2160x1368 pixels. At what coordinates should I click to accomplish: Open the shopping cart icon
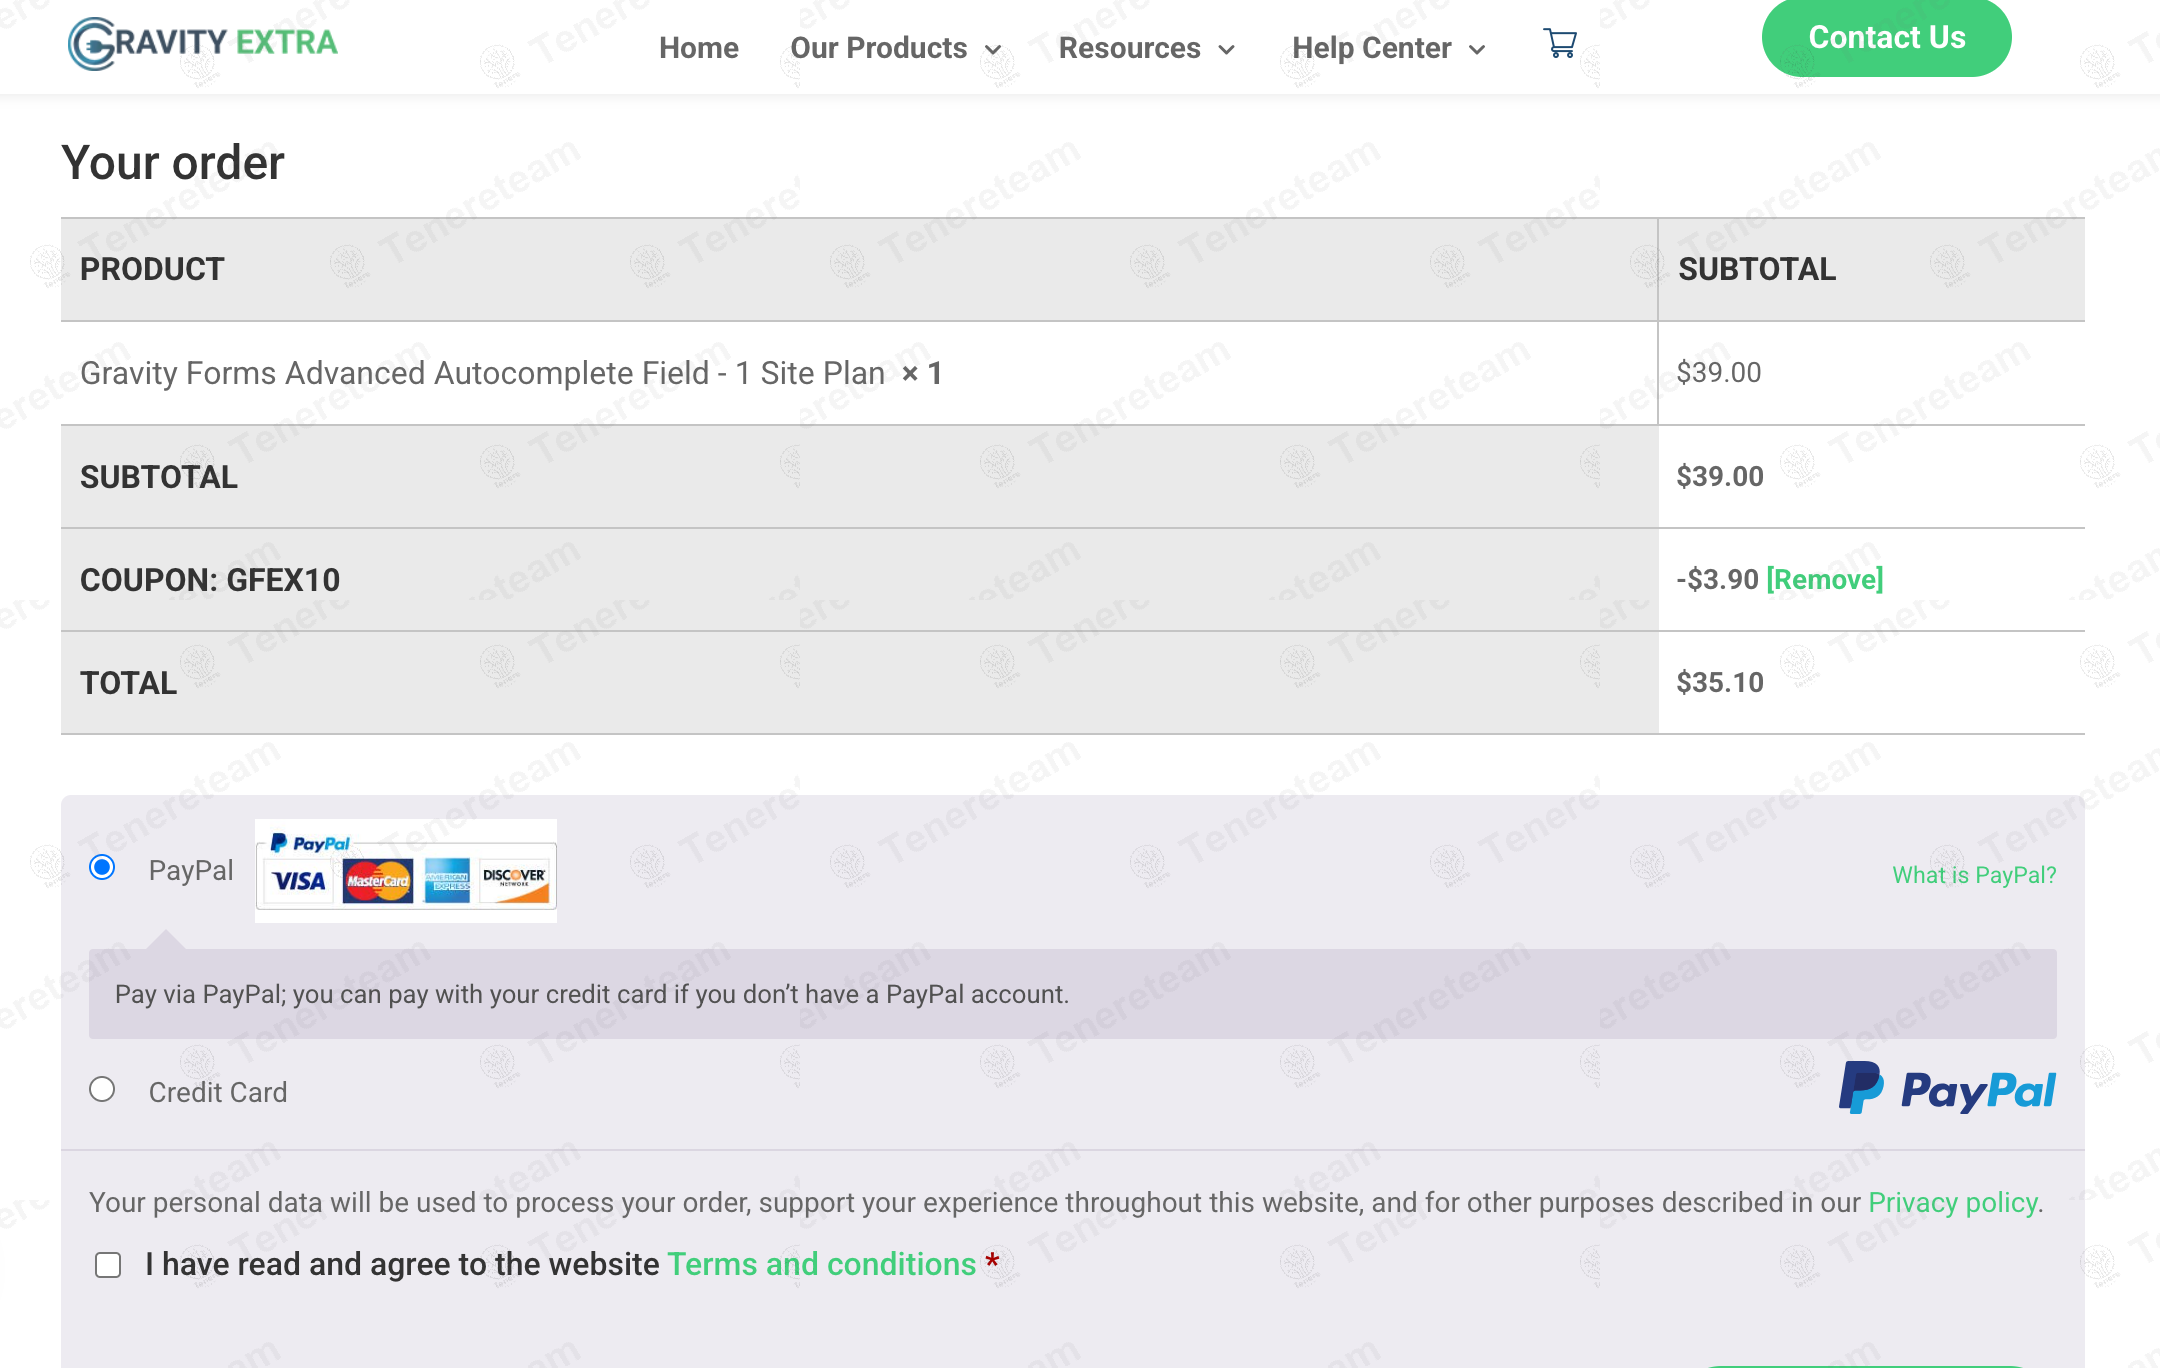(x=1559, y=43)
